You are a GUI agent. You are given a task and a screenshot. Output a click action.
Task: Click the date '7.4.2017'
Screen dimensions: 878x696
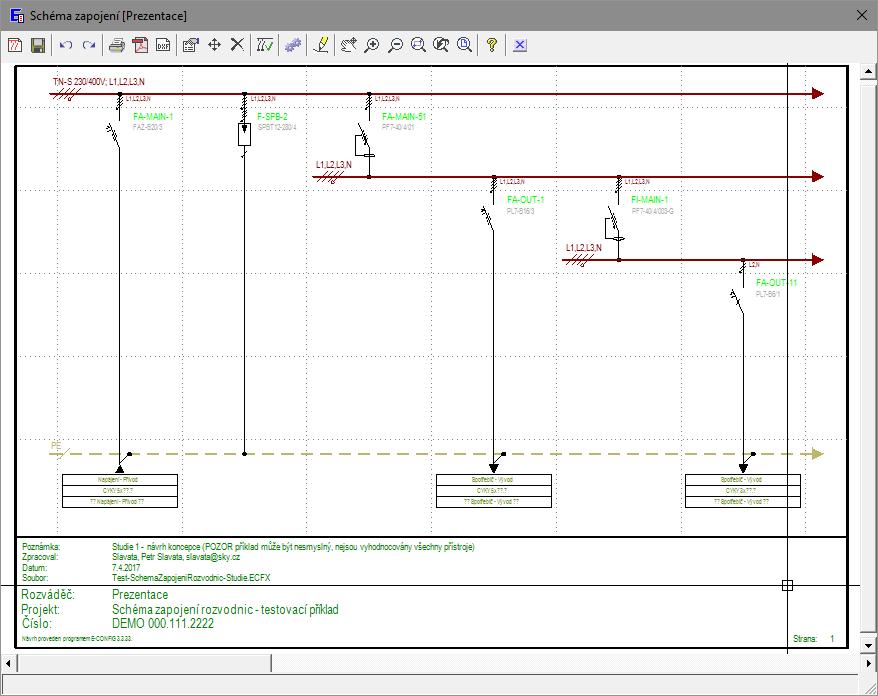coord(126,567)
